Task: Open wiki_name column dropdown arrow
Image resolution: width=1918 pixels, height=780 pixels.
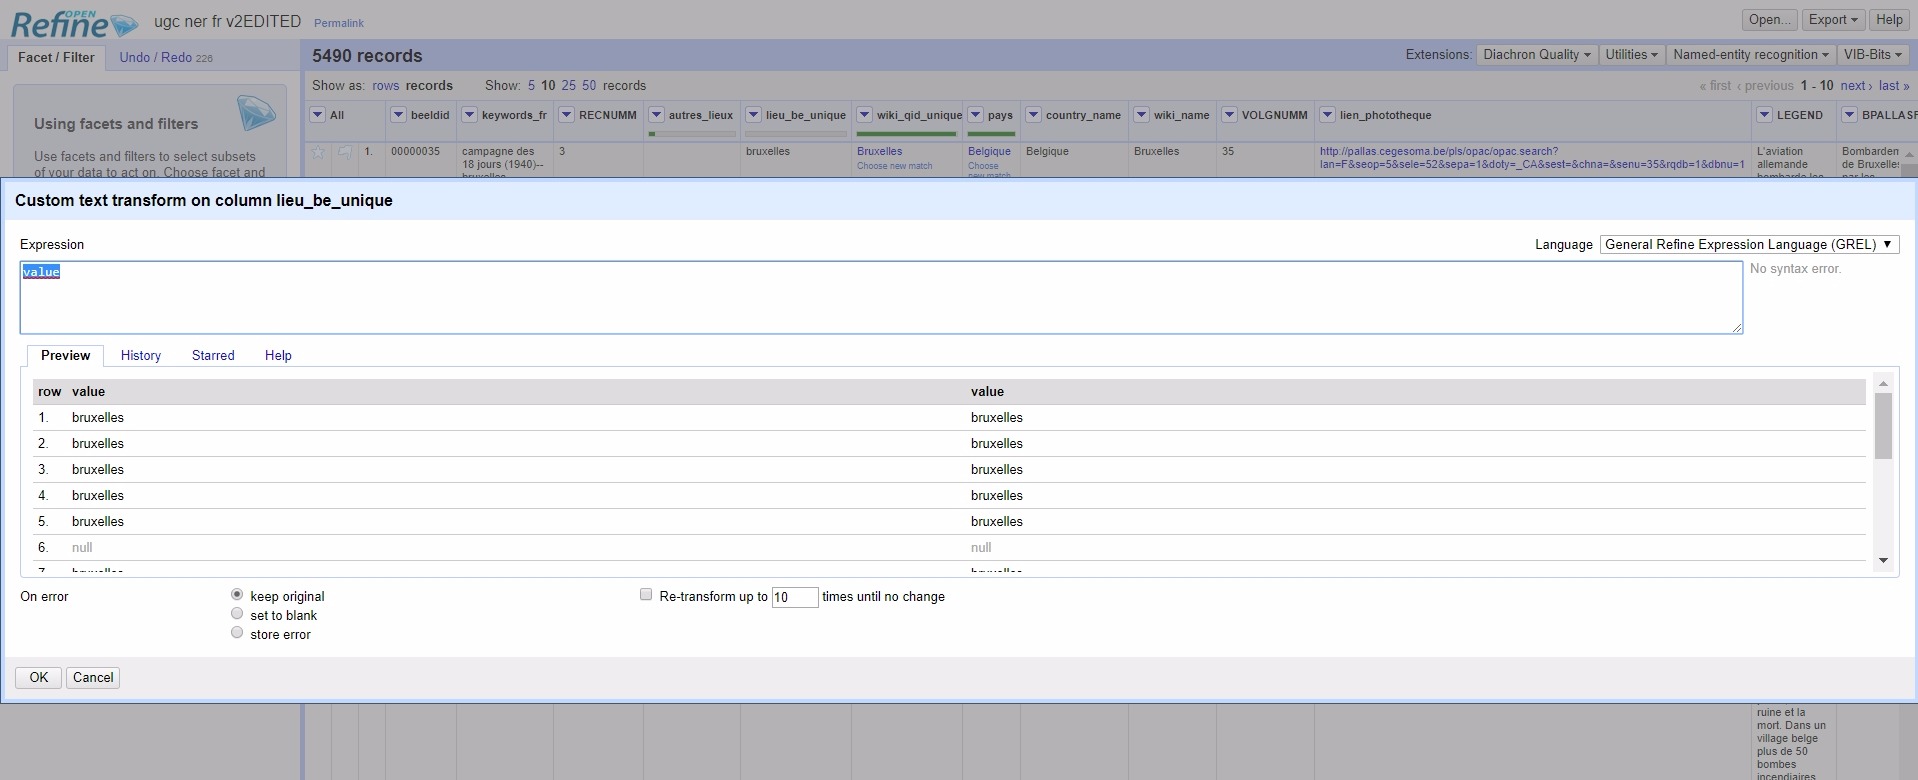Action: pos(1141,115)
